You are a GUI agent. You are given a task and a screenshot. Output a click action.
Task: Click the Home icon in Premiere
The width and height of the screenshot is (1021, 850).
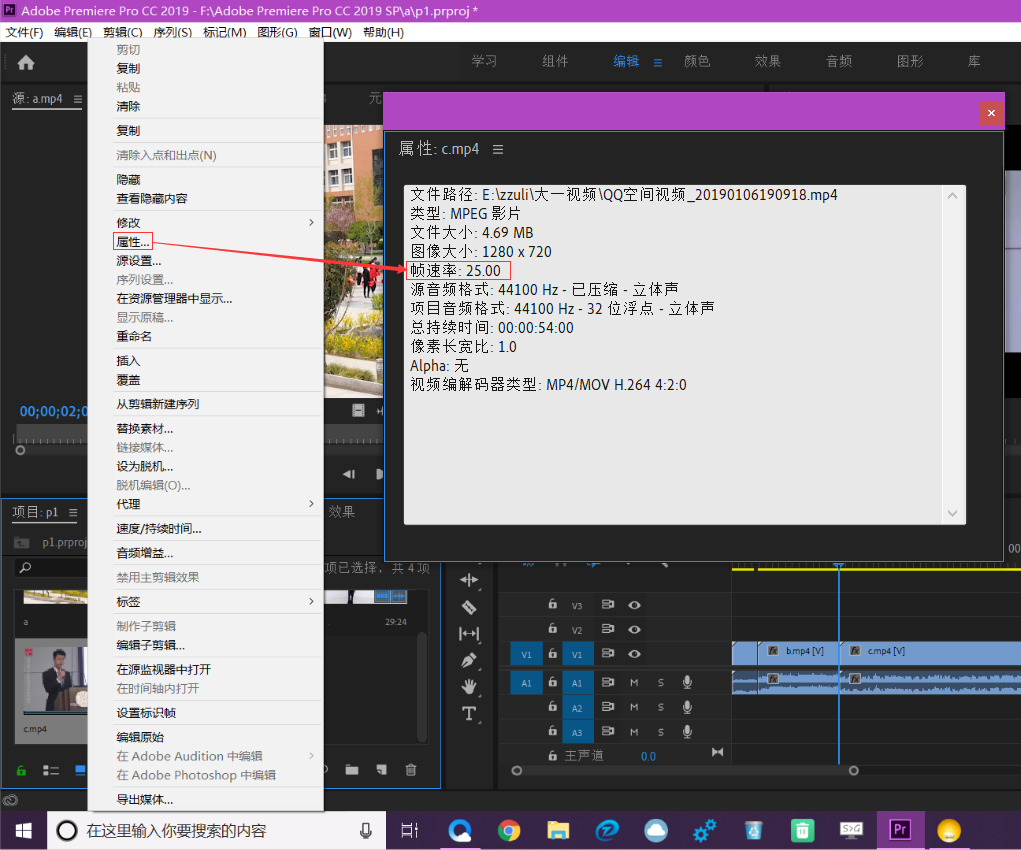pyautogui.click(x=26, y=63)
